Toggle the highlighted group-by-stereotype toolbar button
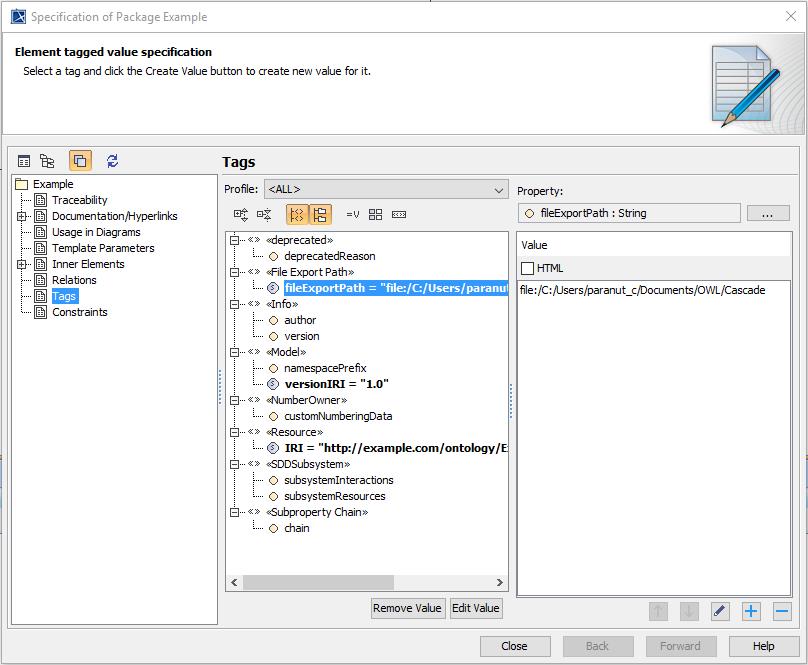This screenshot has width=808, height=665. click(x=297, y=214)
